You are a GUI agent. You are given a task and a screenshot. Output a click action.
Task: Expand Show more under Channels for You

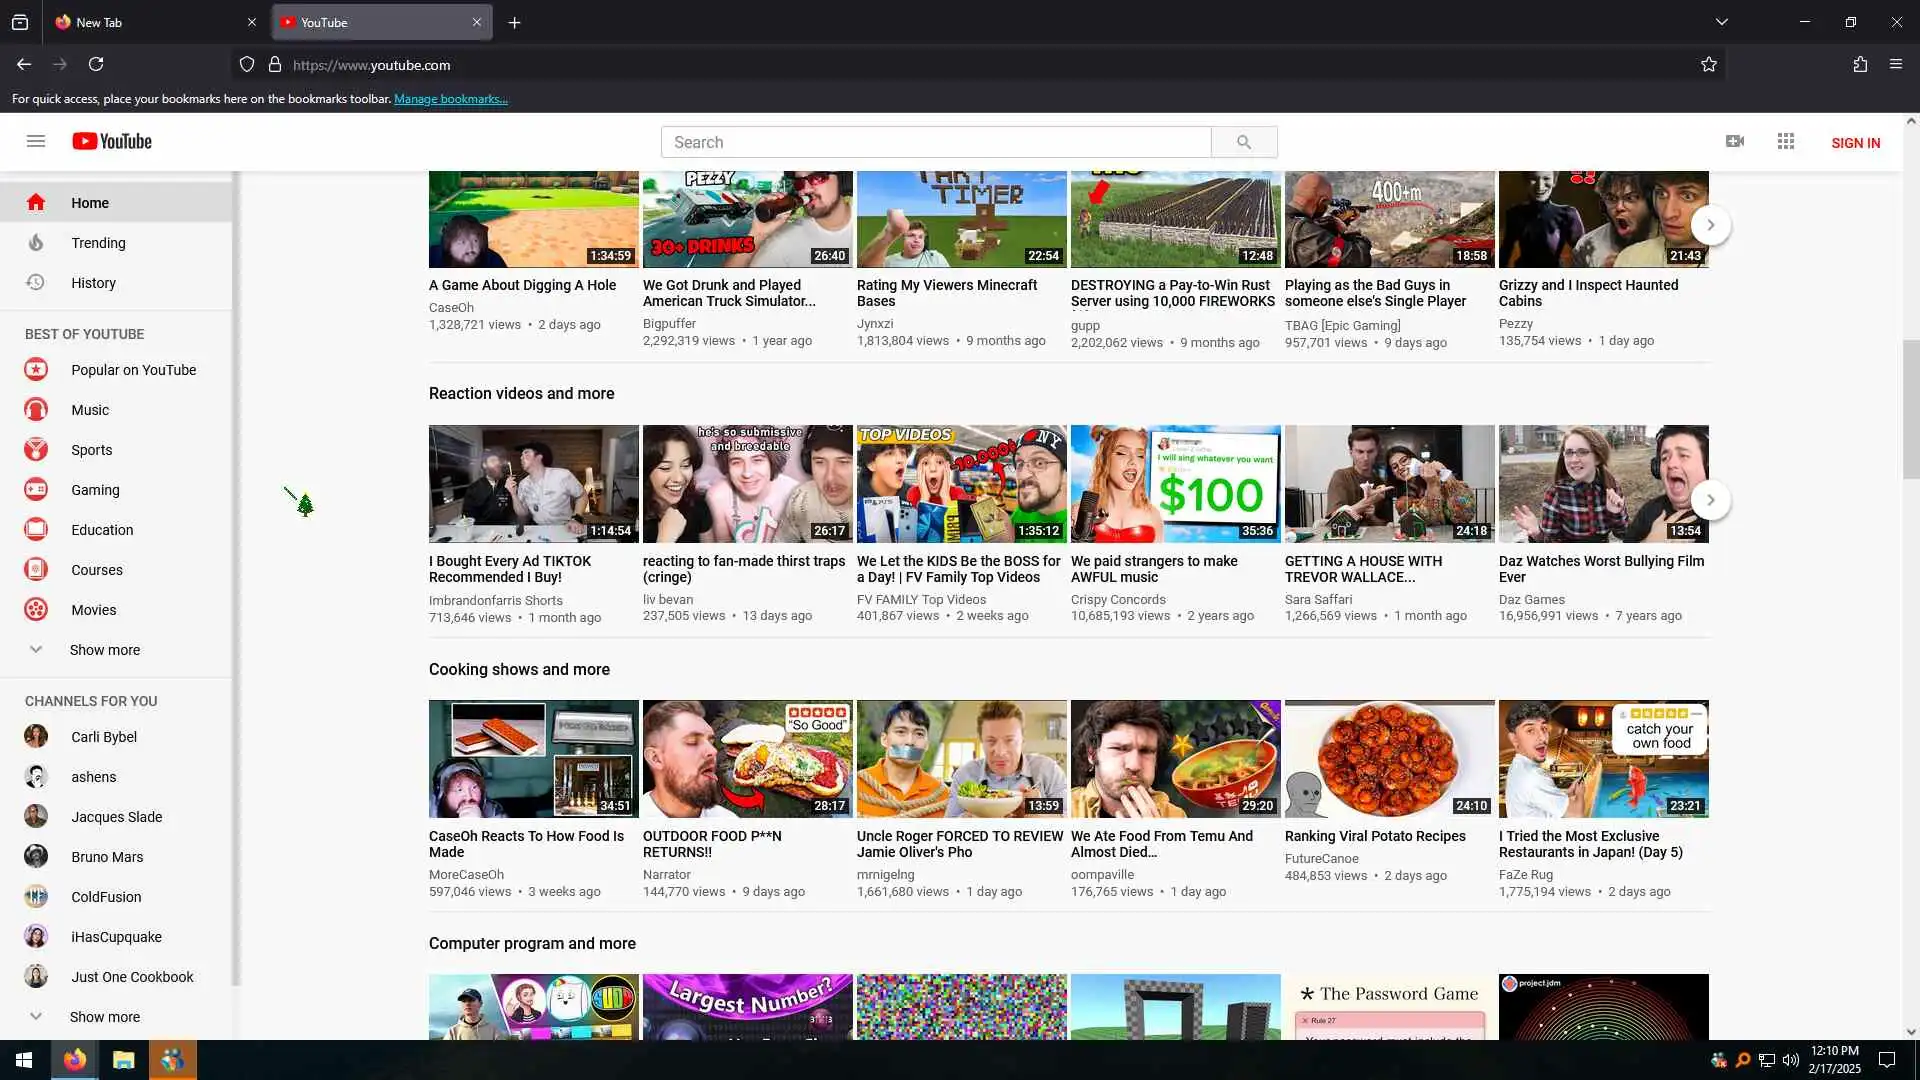point(104,1017)
